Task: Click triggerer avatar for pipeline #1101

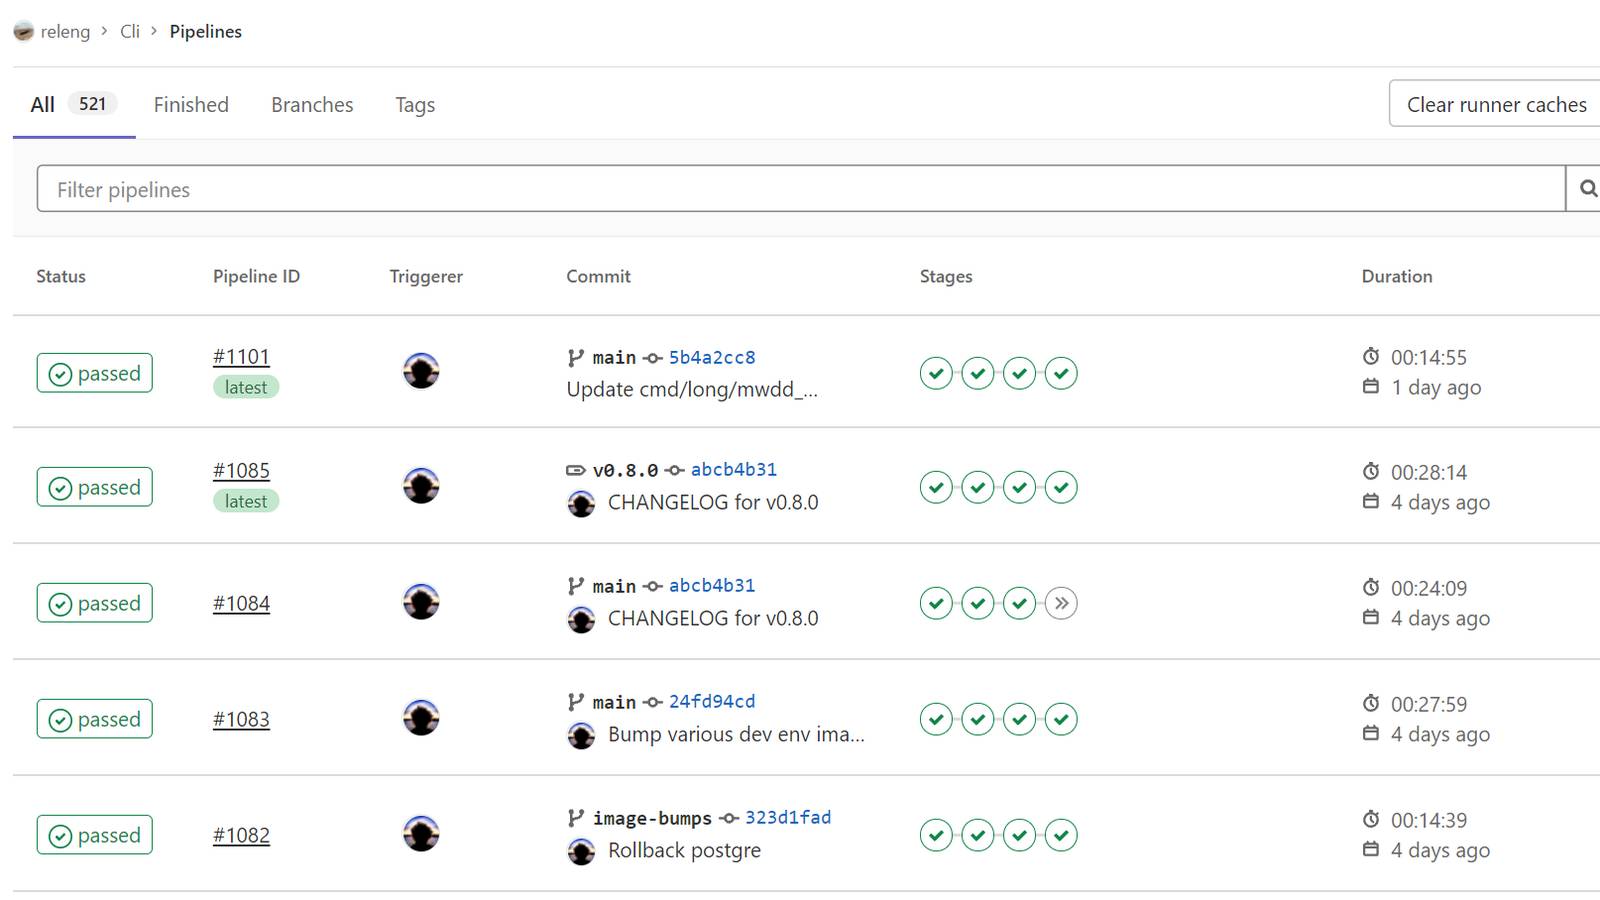Action: point(421,371)
